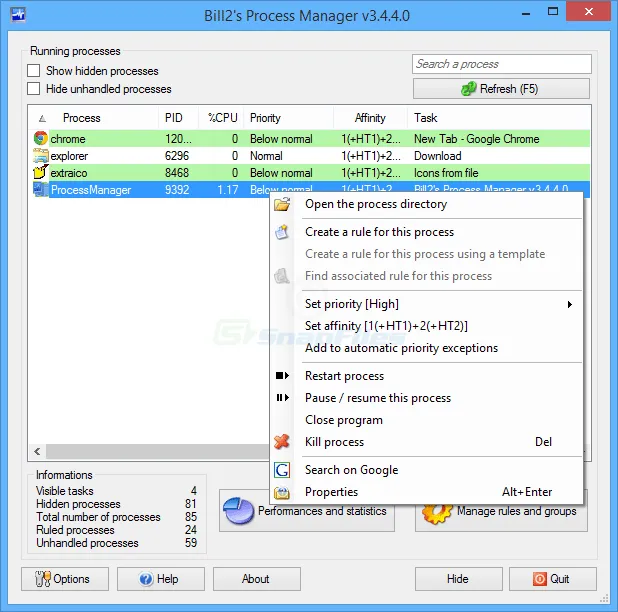The height and width of the screenshot is (612, 618).
Task: Open the Options button
Action: click(x=65, y=579)
